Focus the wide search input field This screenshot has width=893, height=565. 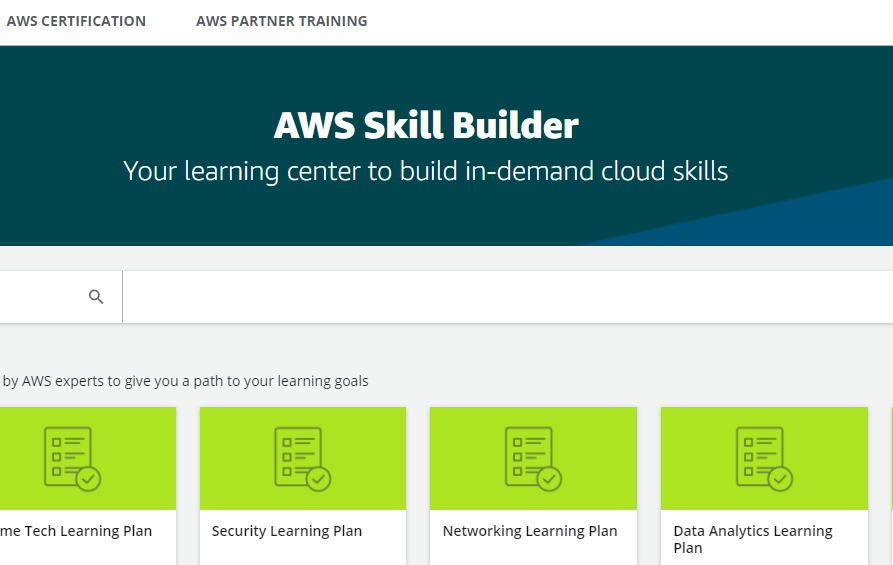[x=507, y=297]
